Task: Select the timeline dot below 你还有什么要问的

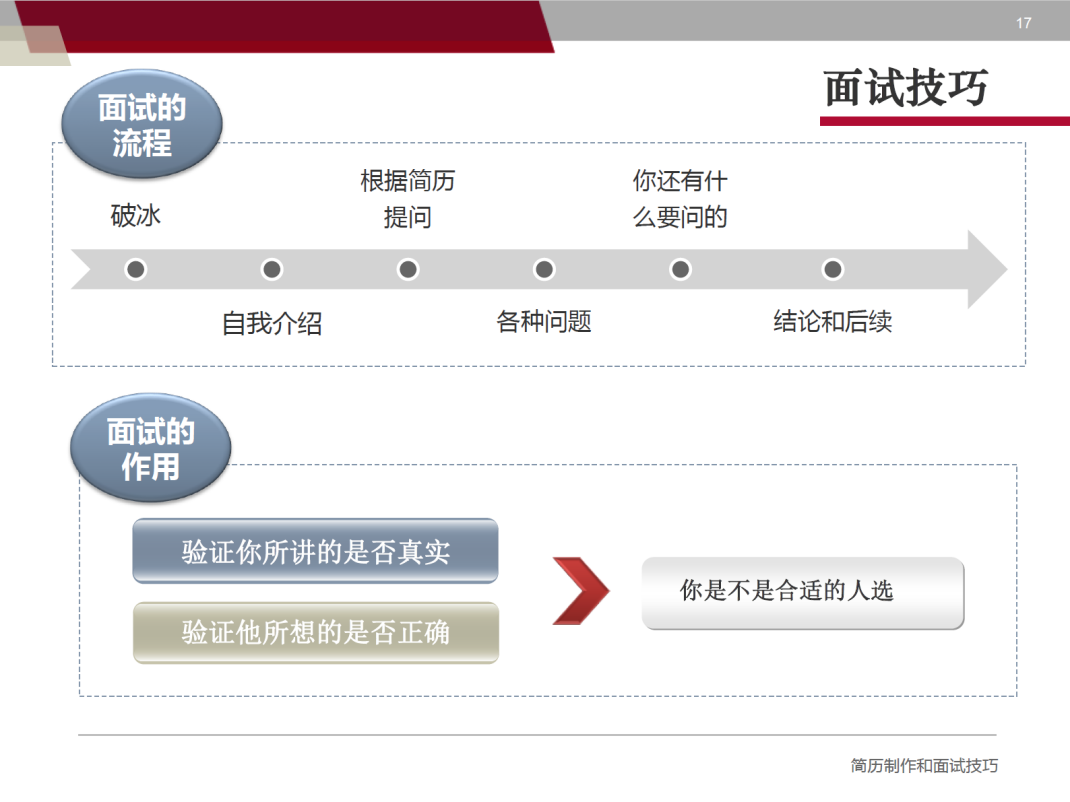Action: (680, 269)
